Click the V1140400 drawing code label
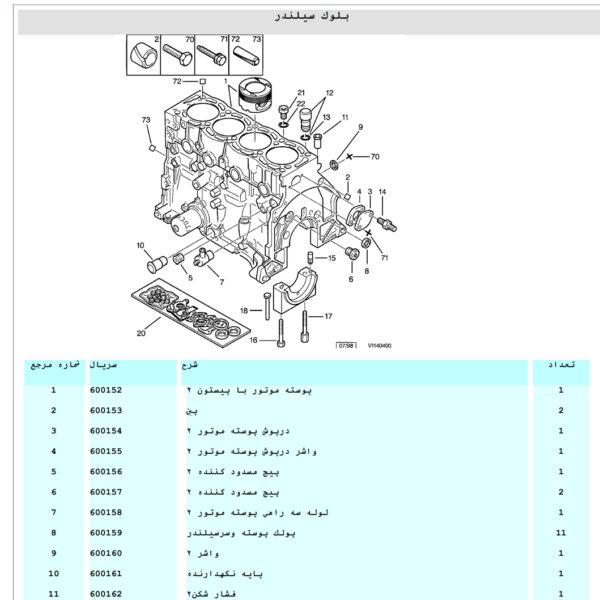Viewport: 600px width, 600px height. (x=378, y=346)
